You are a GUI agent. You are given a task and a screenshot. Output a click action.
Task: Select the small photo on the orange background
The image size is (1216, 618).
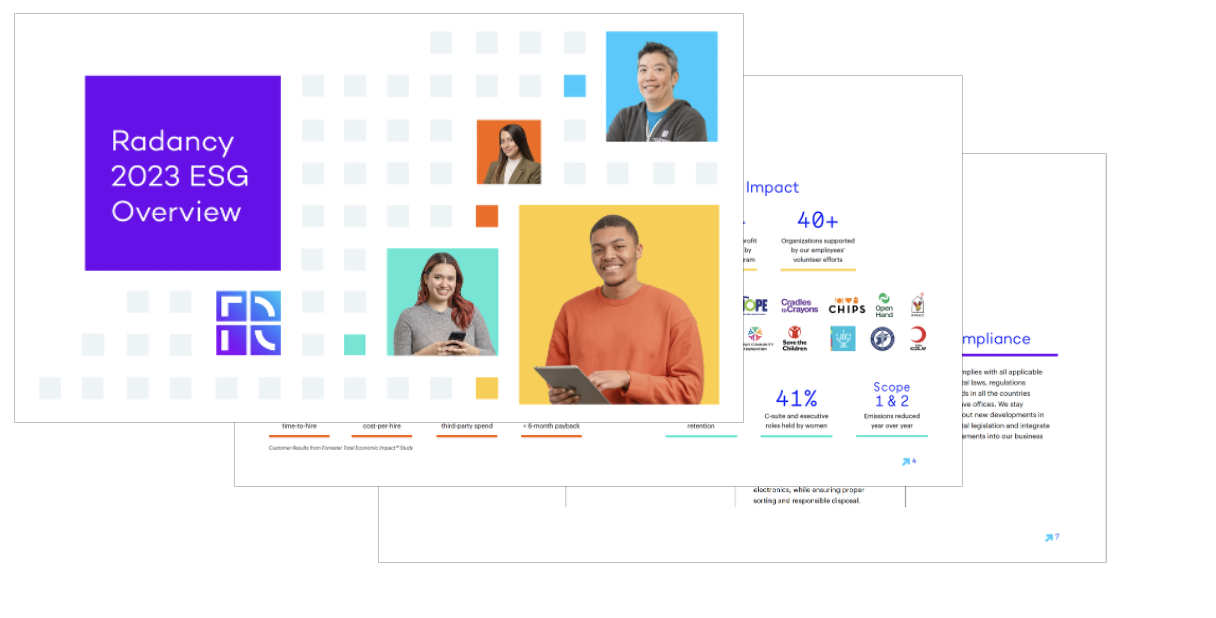509,152
